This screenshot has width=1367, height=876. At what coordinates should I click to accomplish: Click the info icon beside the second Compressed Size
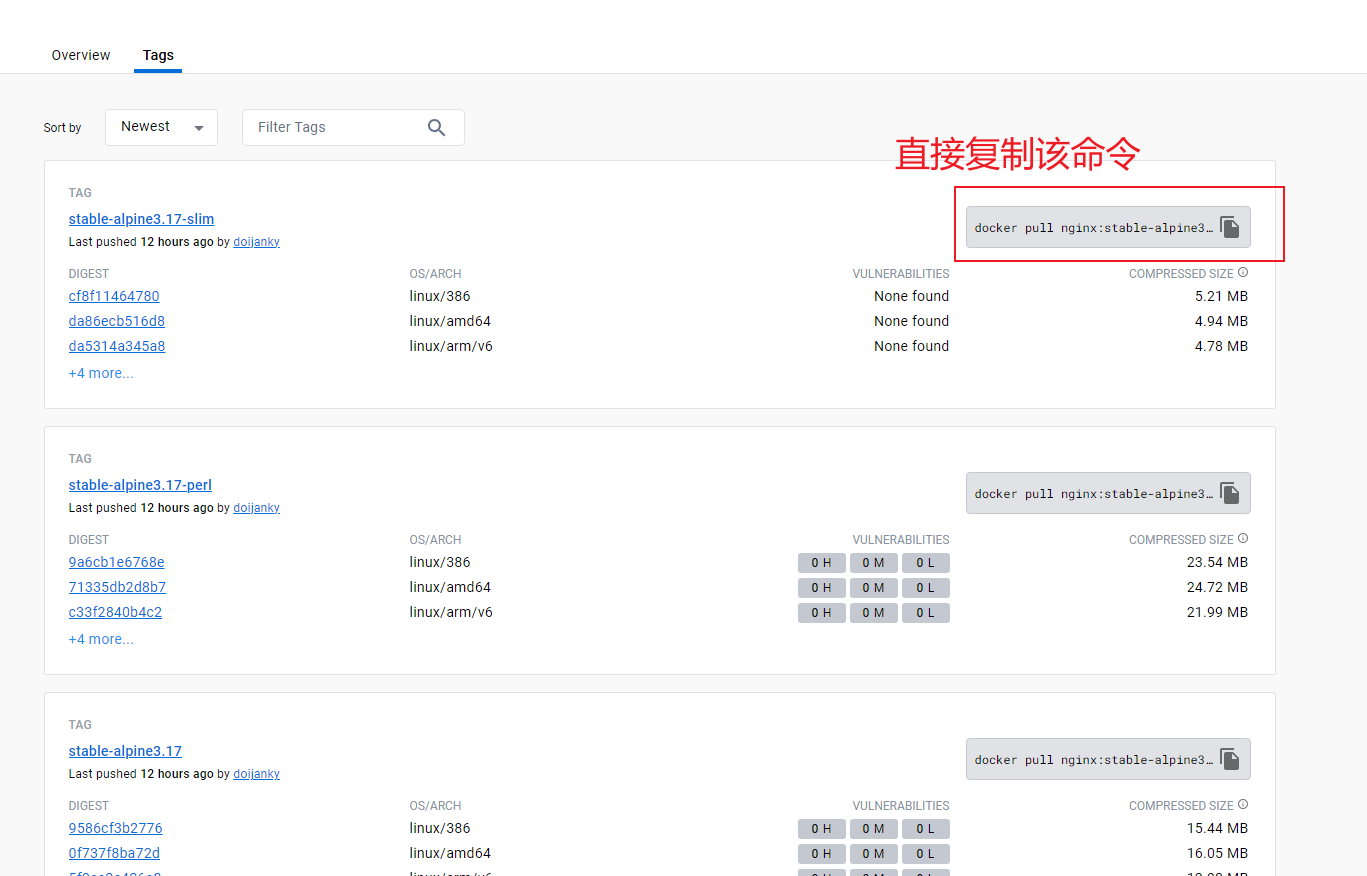point(1243,539)
